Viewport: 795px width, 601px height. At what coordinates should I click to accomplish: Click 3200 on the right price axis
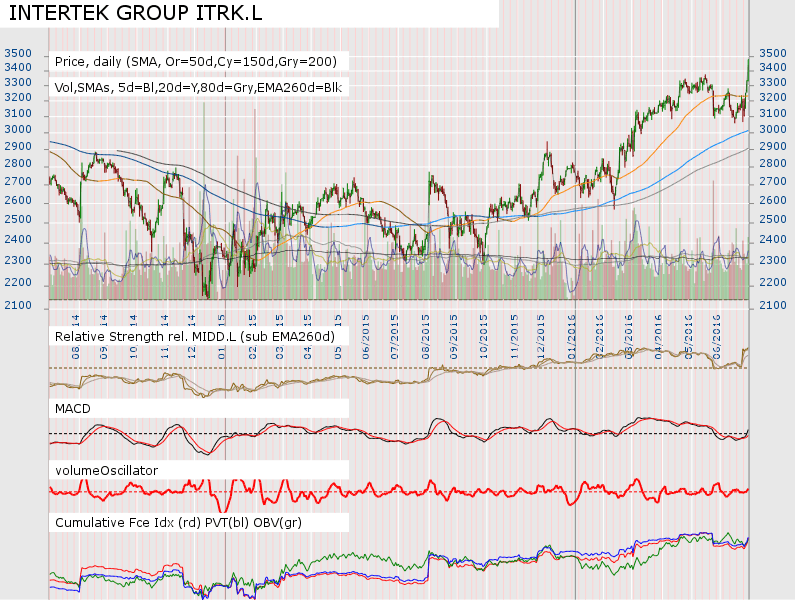[x=773, y=97]
